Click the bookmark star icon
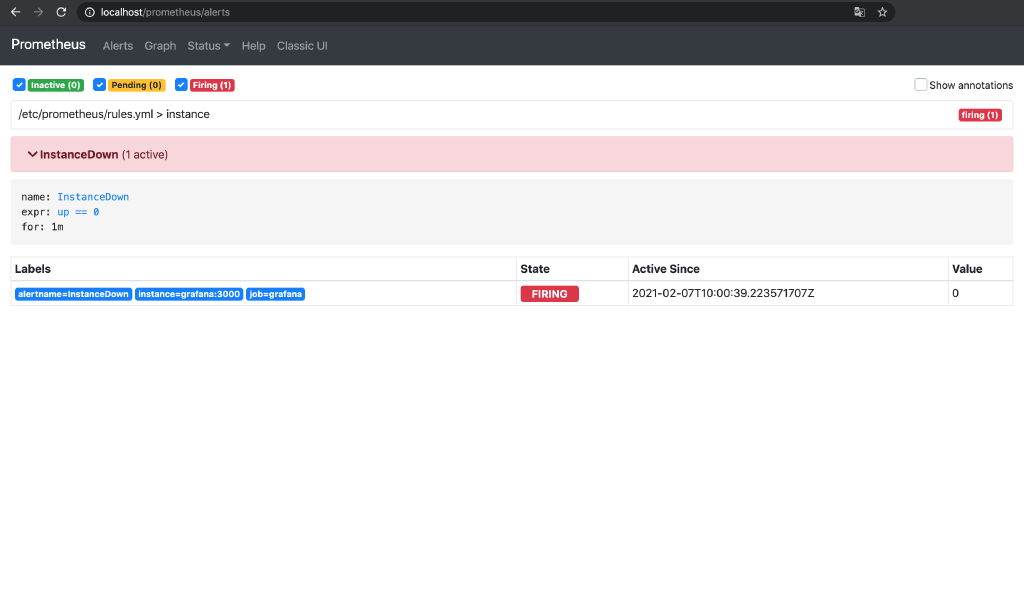This screenshot has height=609, width=1024. pos(882,12)
